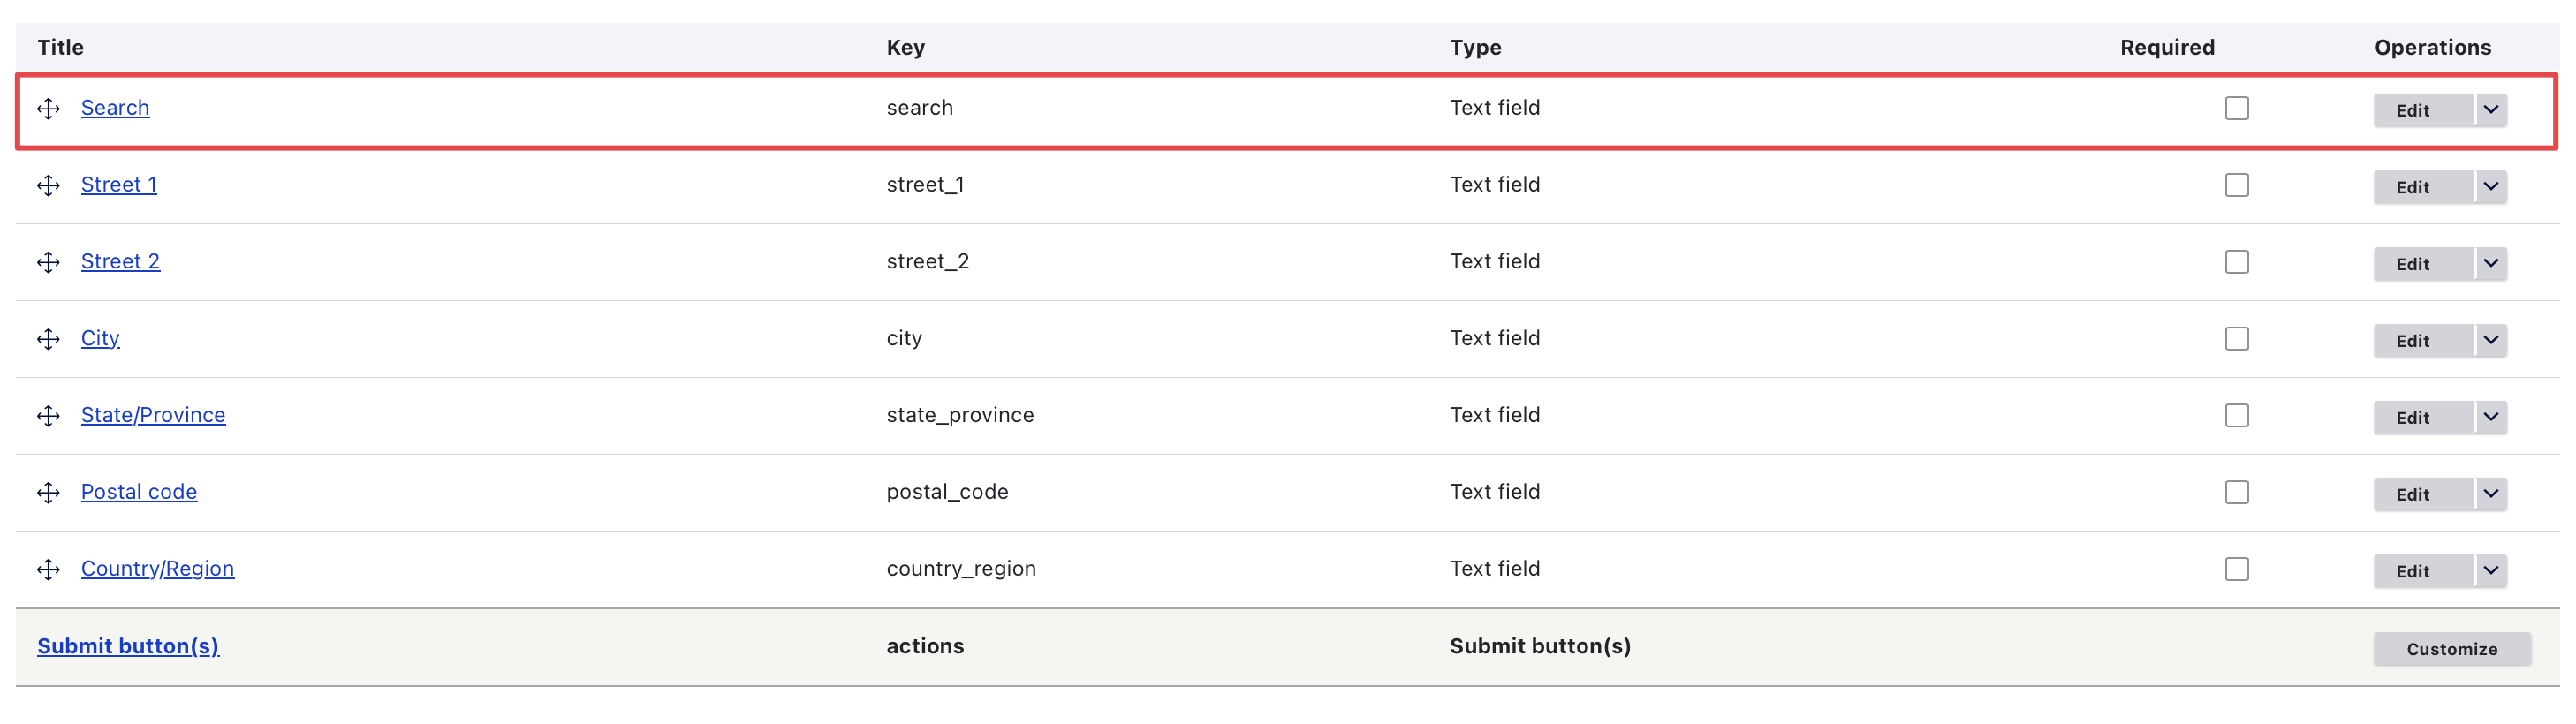Enable Required checkbox for City
Screen dimensions: 2576x724
[x=2236, y=339]
